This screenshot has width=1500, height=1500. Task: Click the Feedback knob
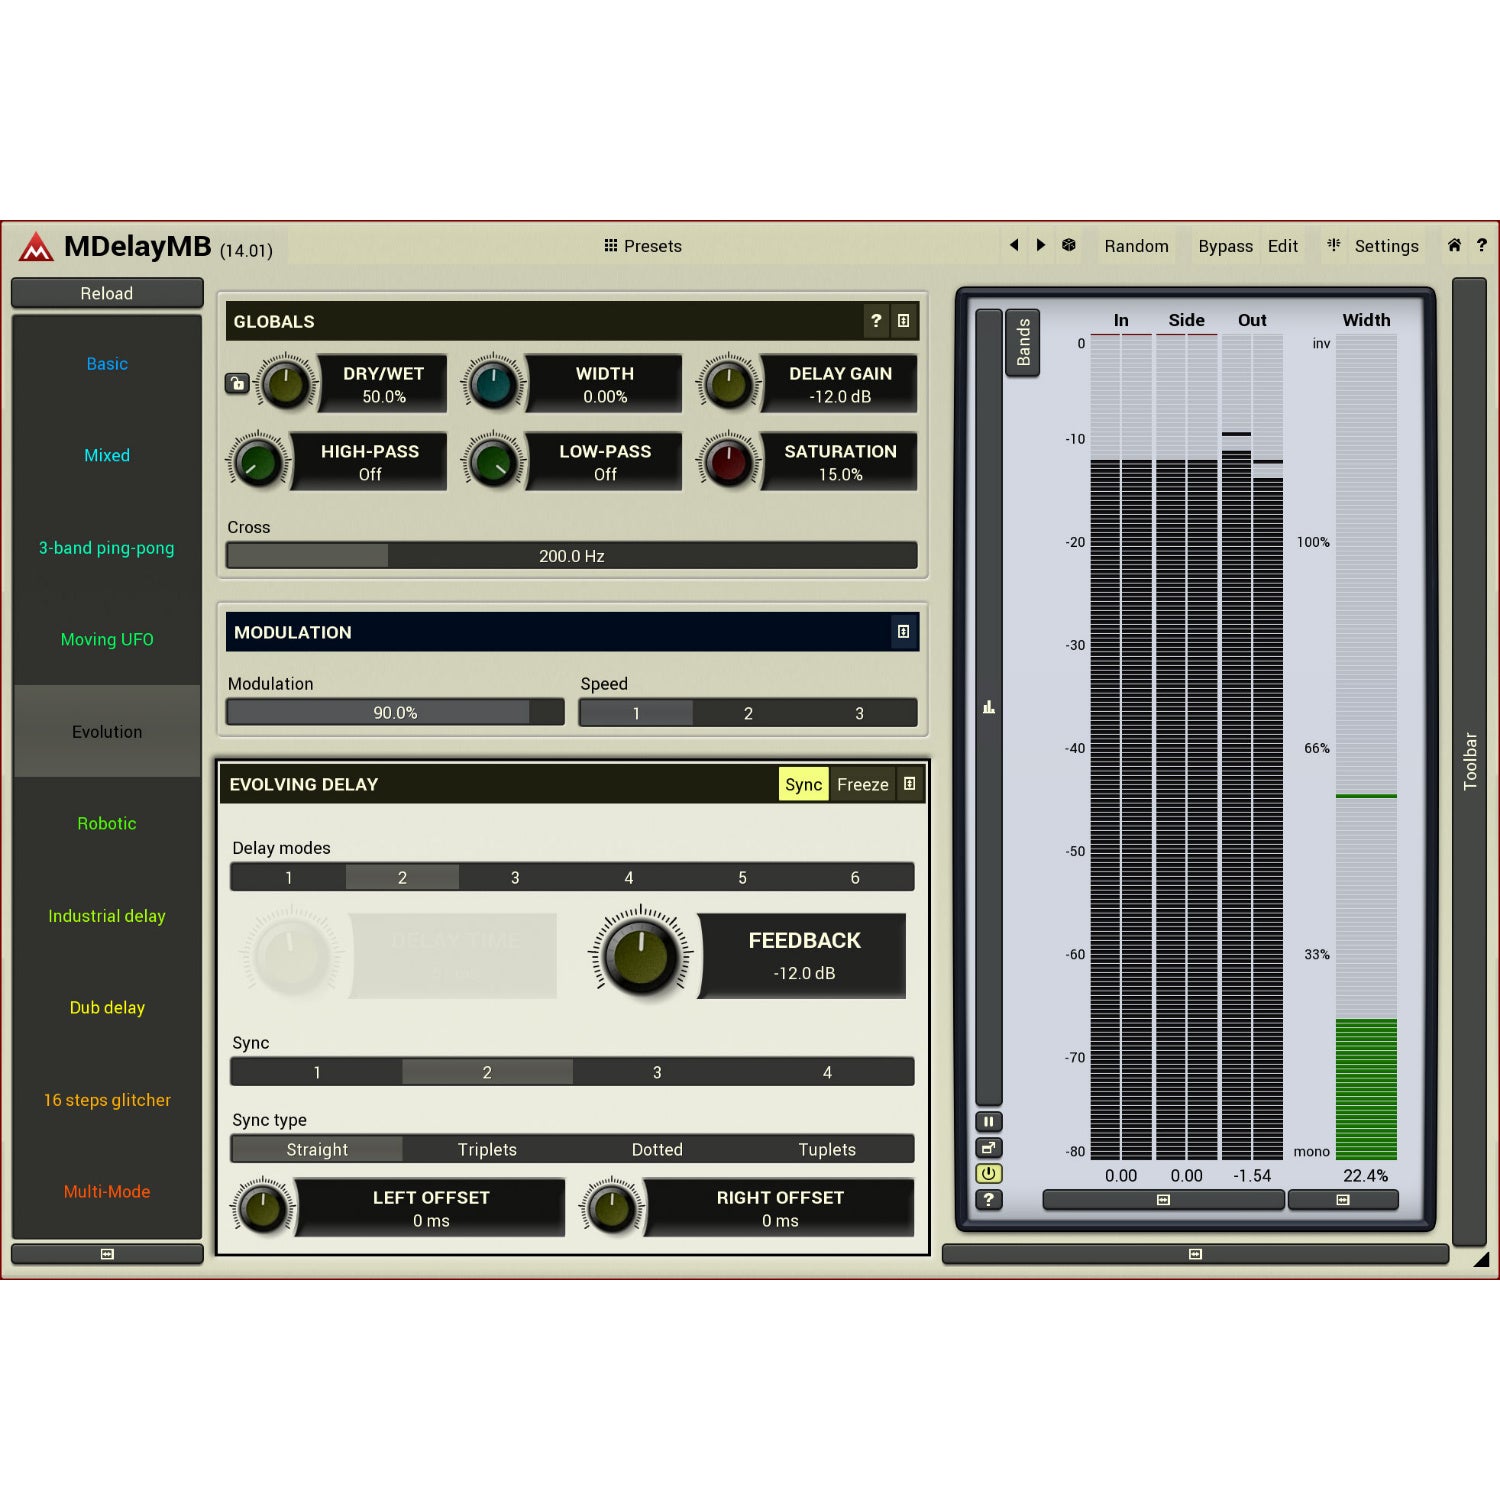click(x=641, y=955)
